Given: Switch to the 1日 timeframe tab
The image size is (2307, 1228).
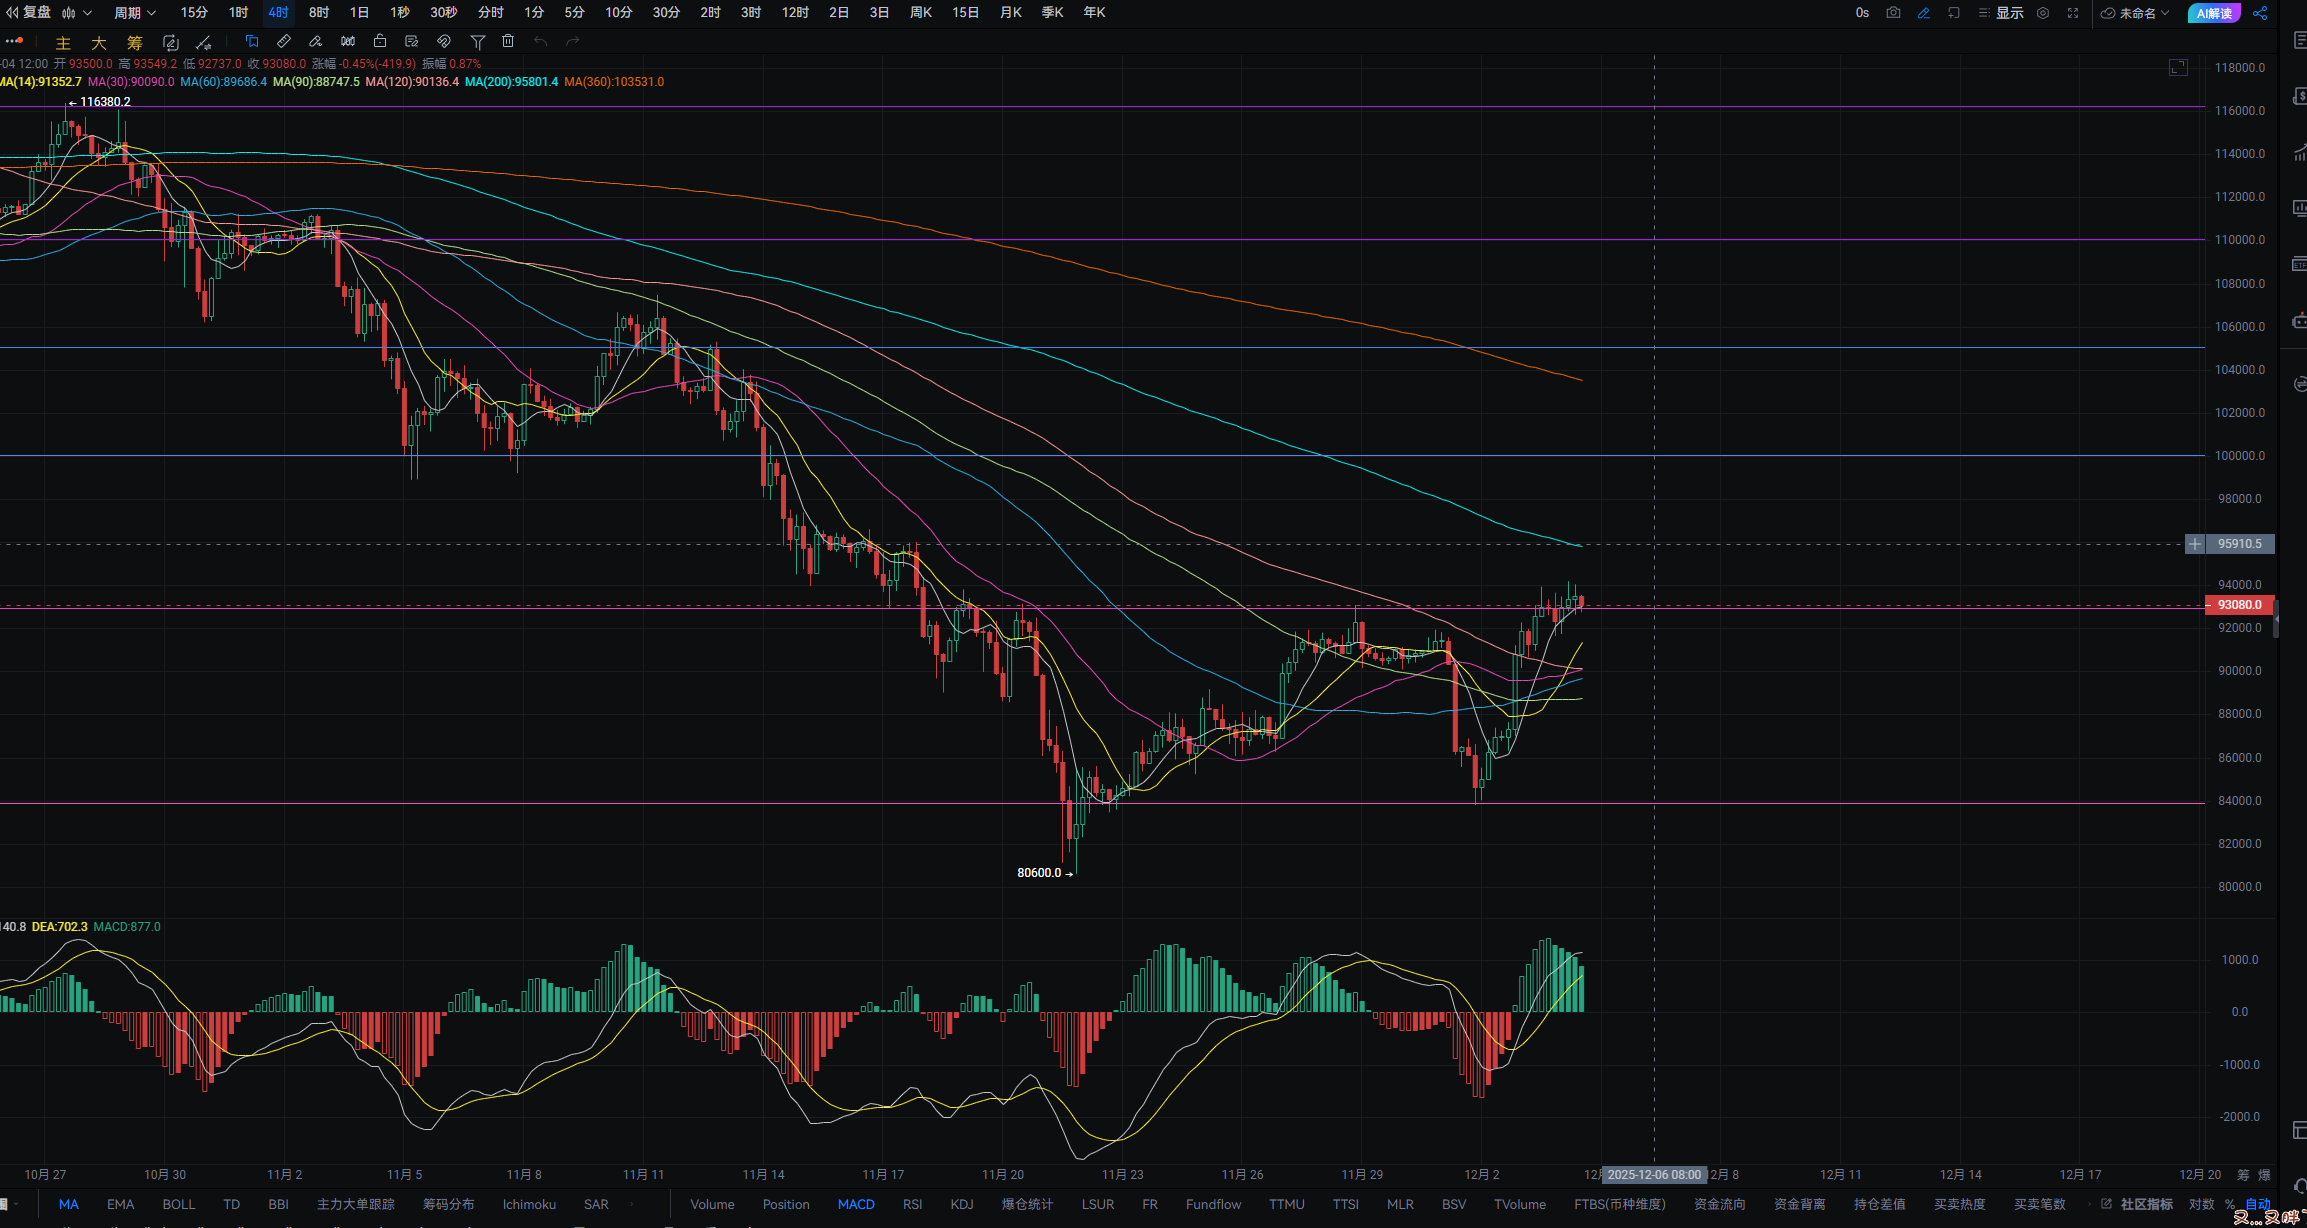Looking at the screenshot, I should (359, 13).
